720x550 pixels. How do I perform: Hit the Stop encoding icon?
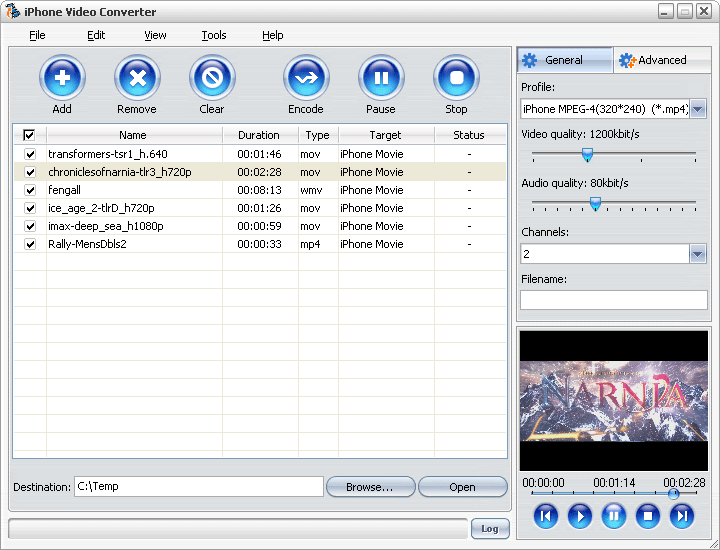(456, 78)
